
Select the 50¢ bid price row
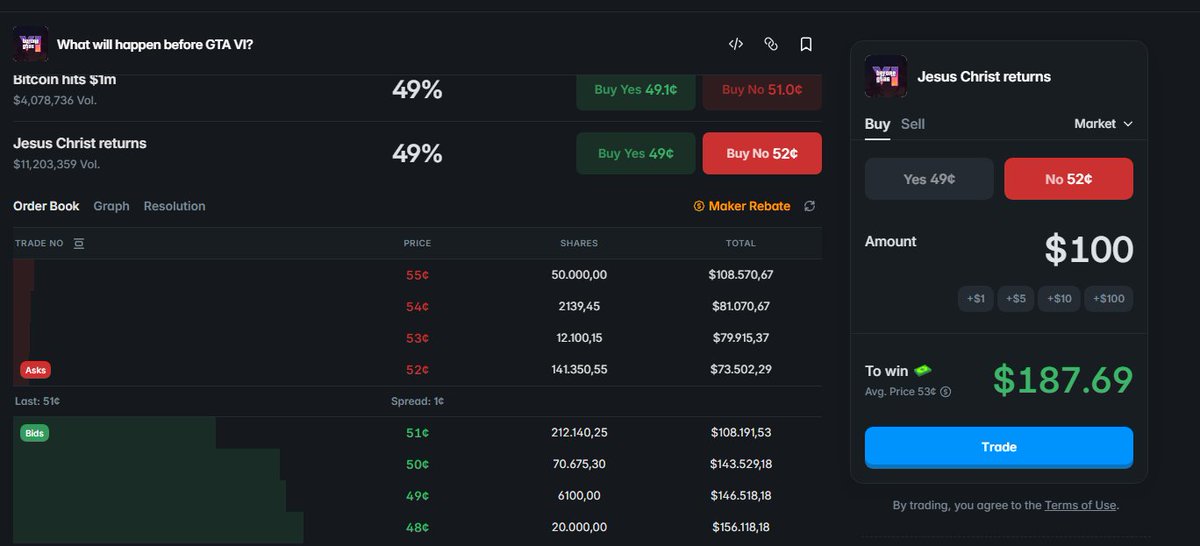pyautogui.click(x=417, y=464)
